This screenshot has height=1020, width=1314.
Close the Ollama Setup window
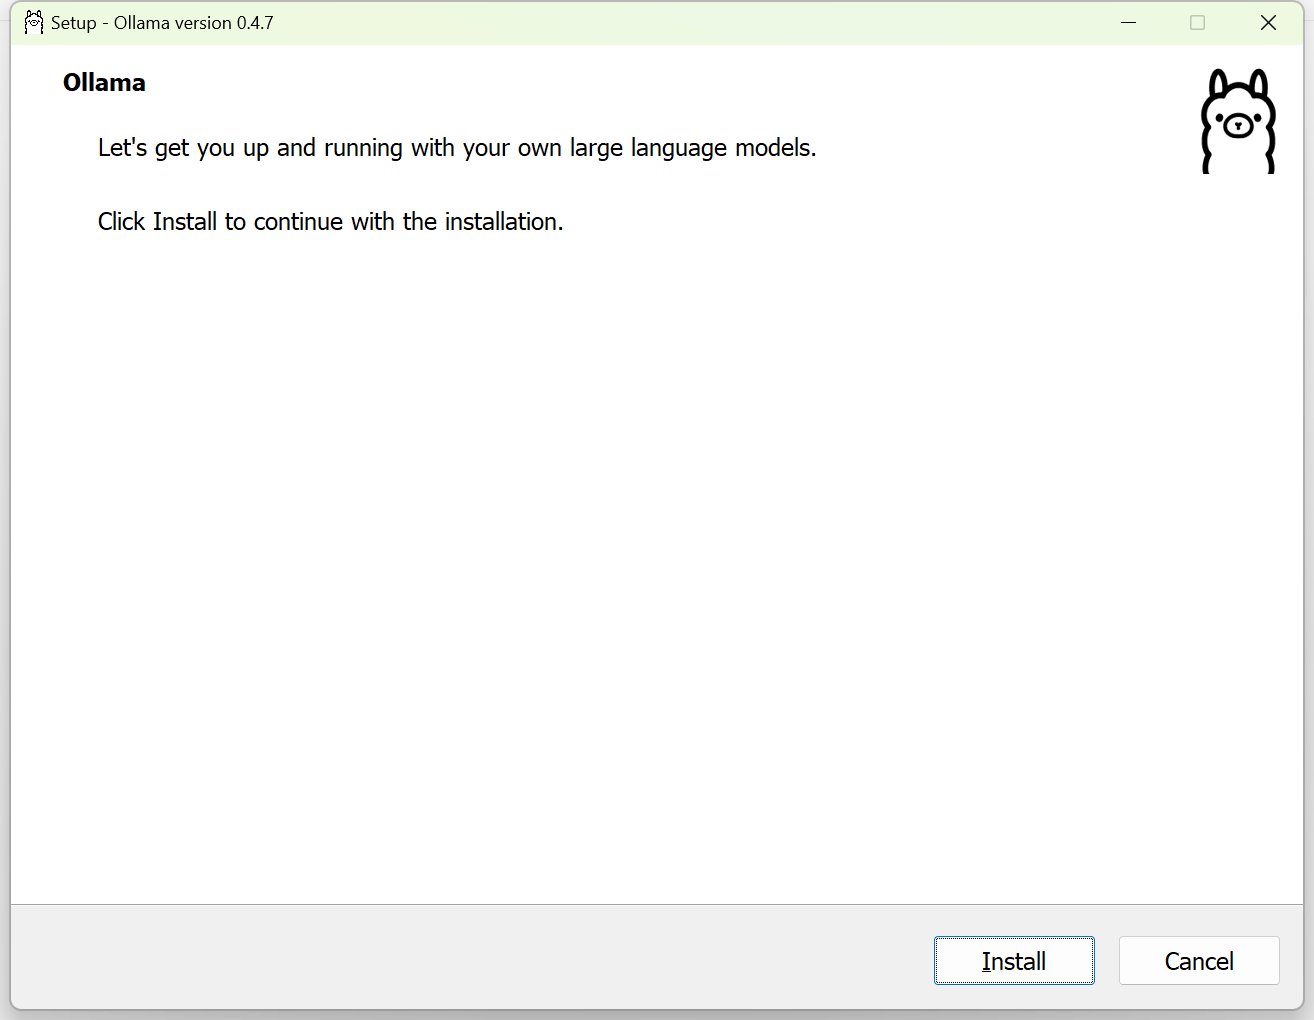click(1268, 22)
